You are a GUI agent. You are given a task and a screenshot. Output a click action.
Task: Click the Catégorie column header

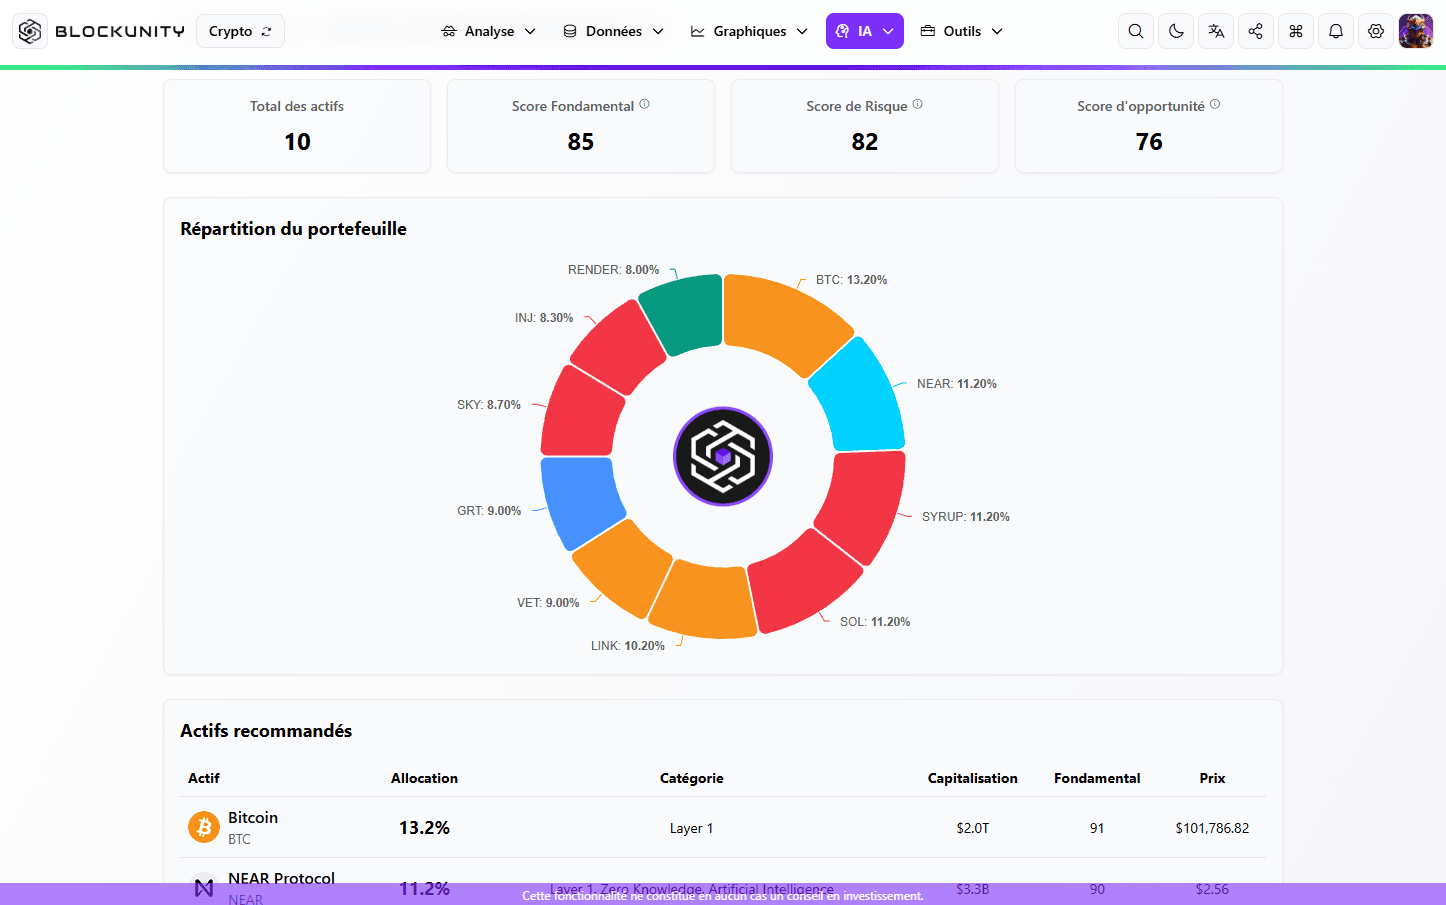pos(691,778)
